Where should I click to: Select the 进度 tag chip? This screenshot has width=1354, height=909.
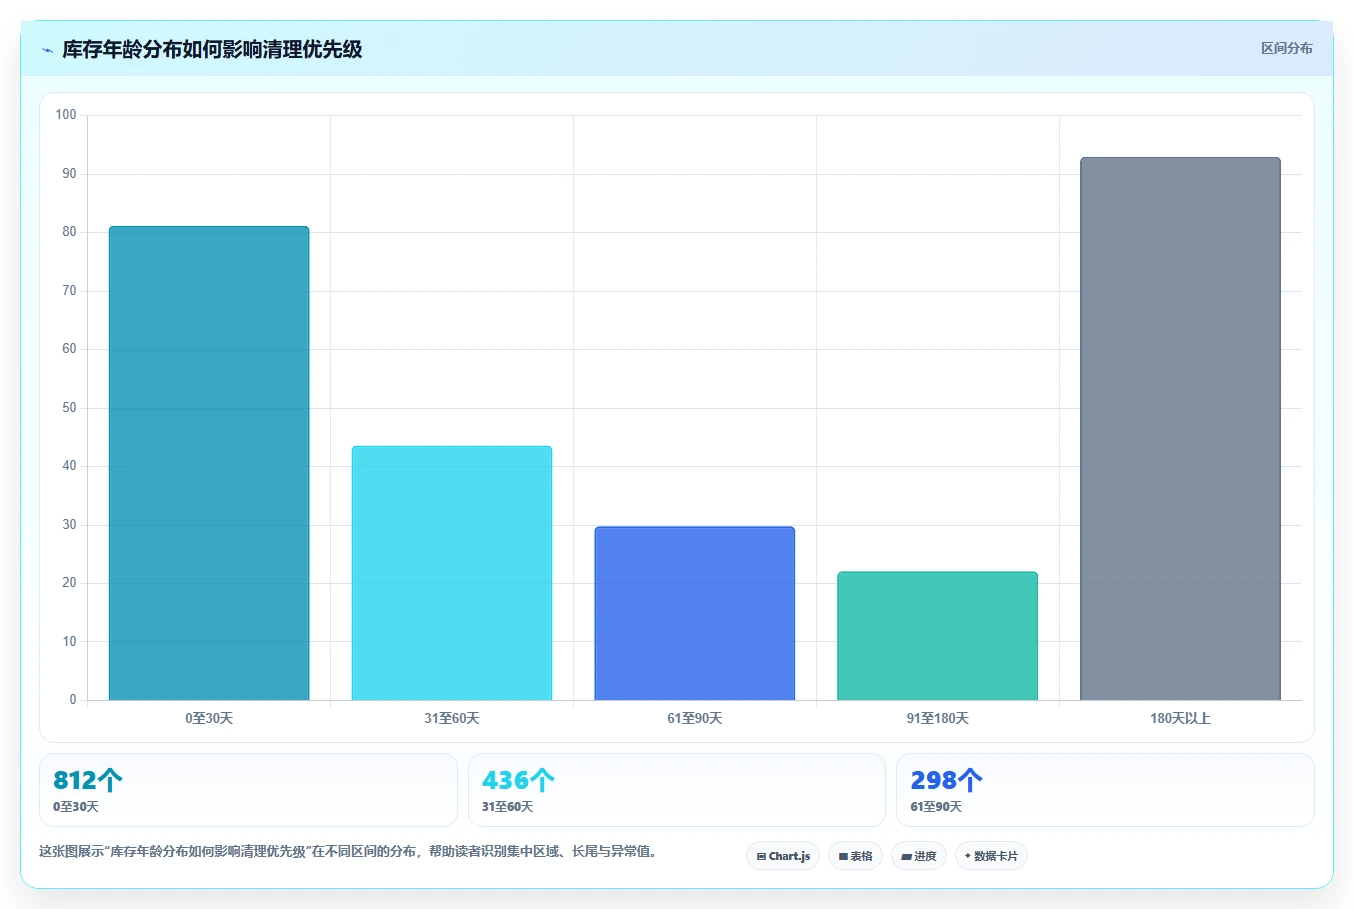pyautogui.click(x=919, y=856)
